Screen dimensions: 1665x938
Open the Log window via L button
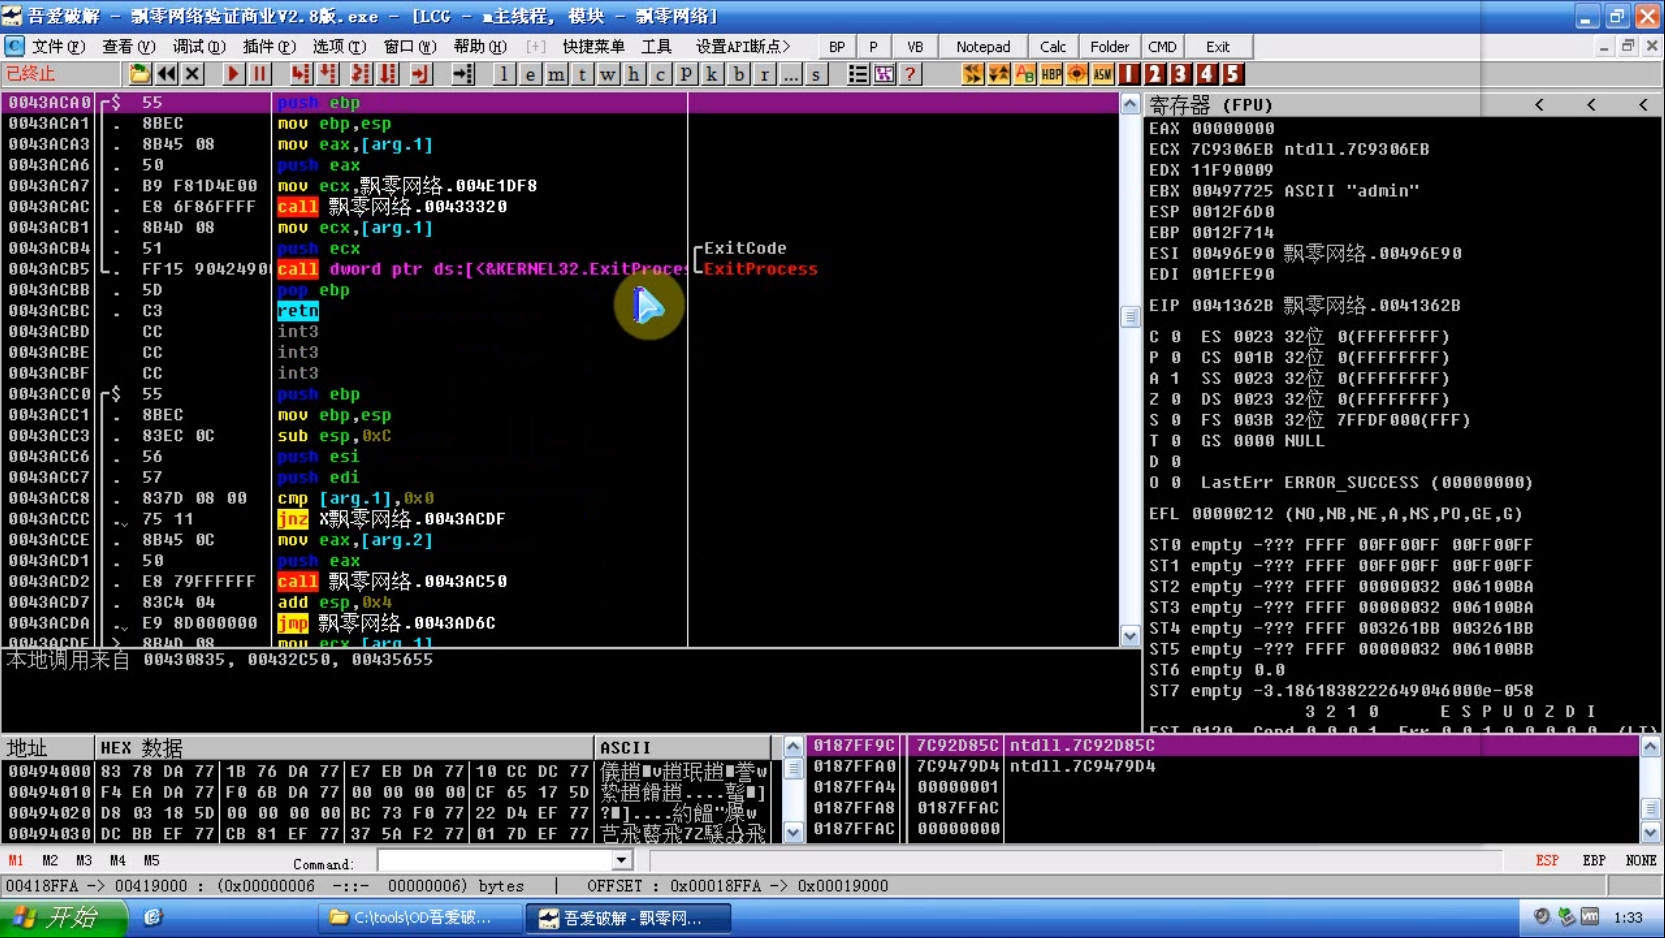point(504,74)
